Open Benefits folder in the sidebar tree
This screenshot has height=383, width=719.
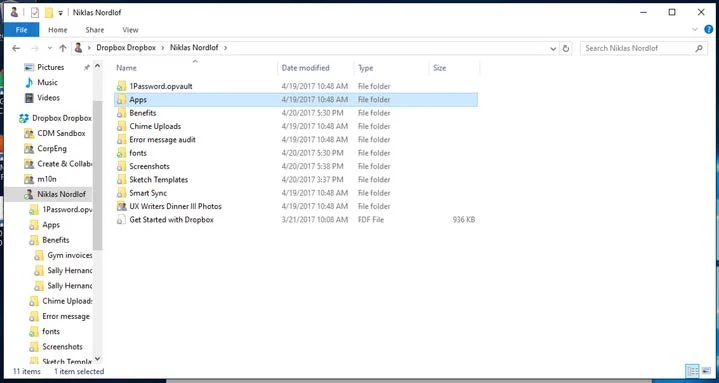pyautogui.click(x=55, y=240)
